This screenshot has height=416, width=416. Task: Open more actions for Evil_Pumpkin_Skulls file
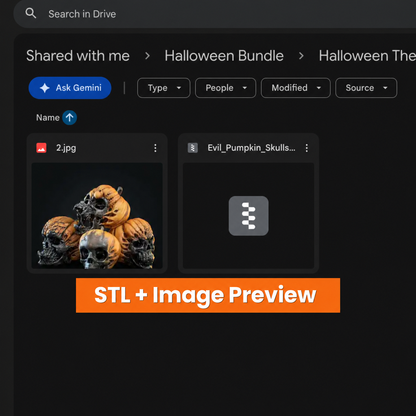[307, 148]
